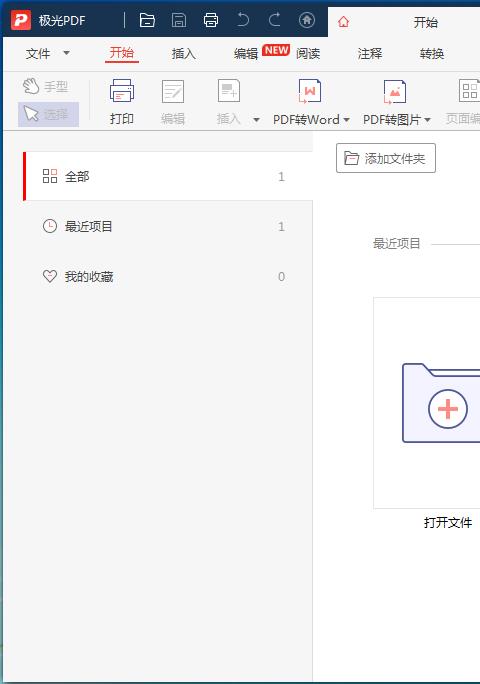The image size is (480, 684).
Task: Expand the 文件 menu dropdown arrow
Action: tap(66, 53)
